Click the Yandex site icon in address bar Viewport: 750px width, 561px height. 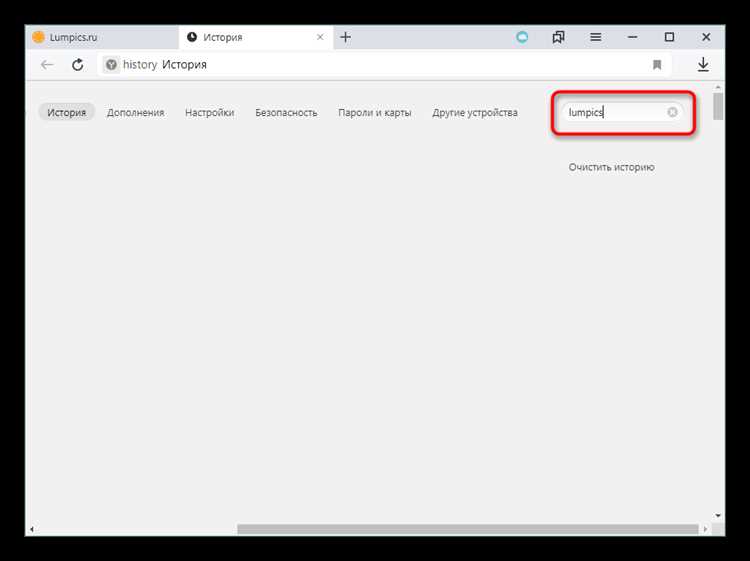pos(110,65)
